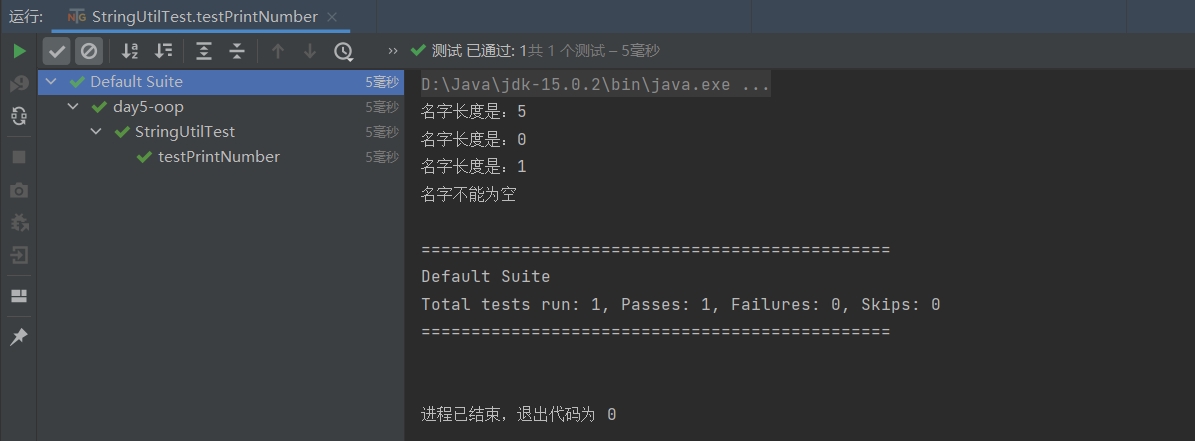Screen dimensions: 1195x441
Task: Sort tests alphabetically
Action: pyautogui.click(x=130, y=51)
